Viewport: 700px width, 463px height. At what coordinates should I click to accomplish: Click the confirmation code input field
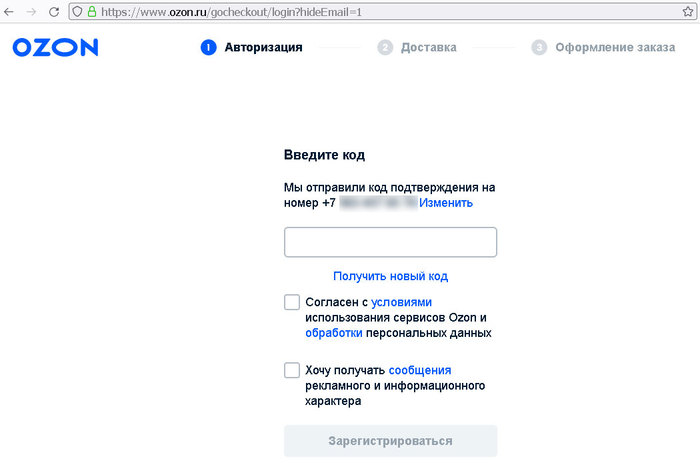tap(390, 242)
